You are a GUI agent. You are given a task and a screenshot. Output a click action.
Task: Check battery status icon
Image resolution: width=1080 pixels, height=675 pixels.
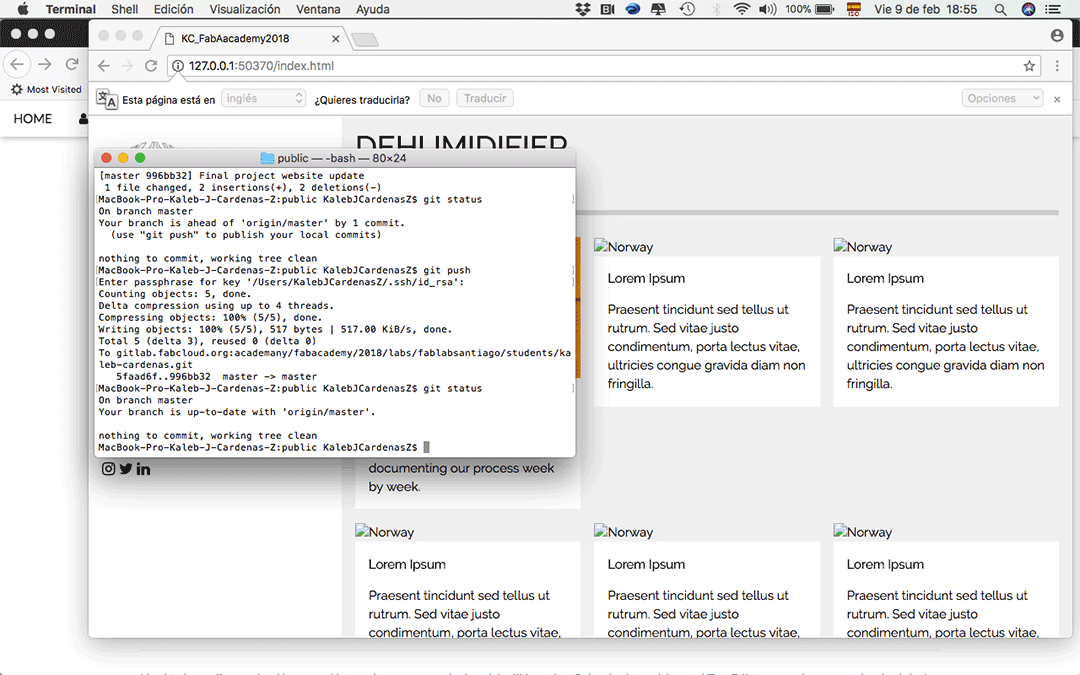coord(824,9)
